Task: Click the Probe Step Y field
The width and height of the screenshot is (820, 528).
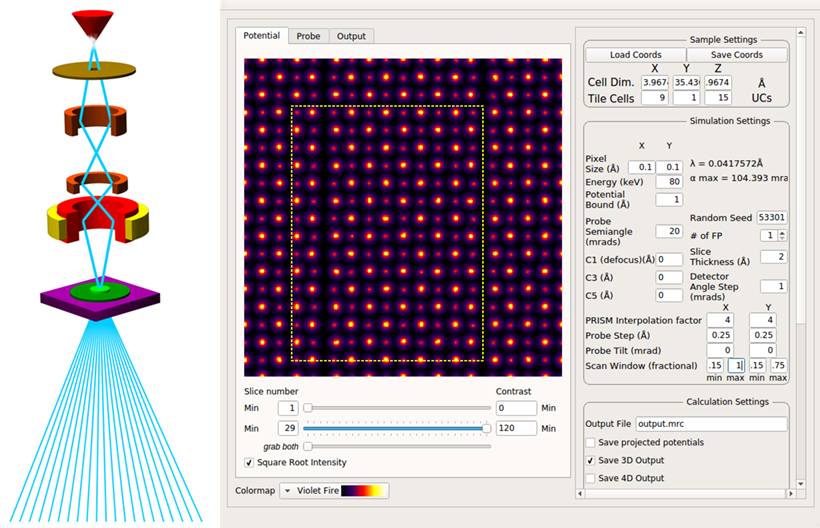Action: tap(762, 335)
